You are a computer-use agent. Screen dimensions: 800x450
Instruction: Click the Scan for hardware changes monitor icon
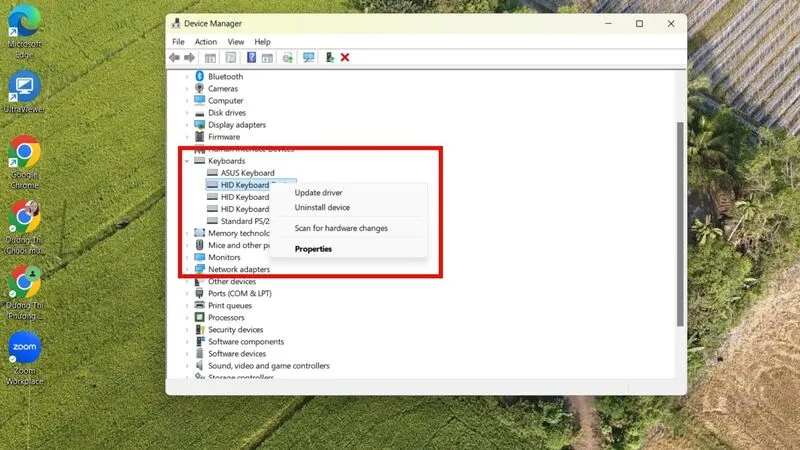pyautogui.click(x=308, y=58)
